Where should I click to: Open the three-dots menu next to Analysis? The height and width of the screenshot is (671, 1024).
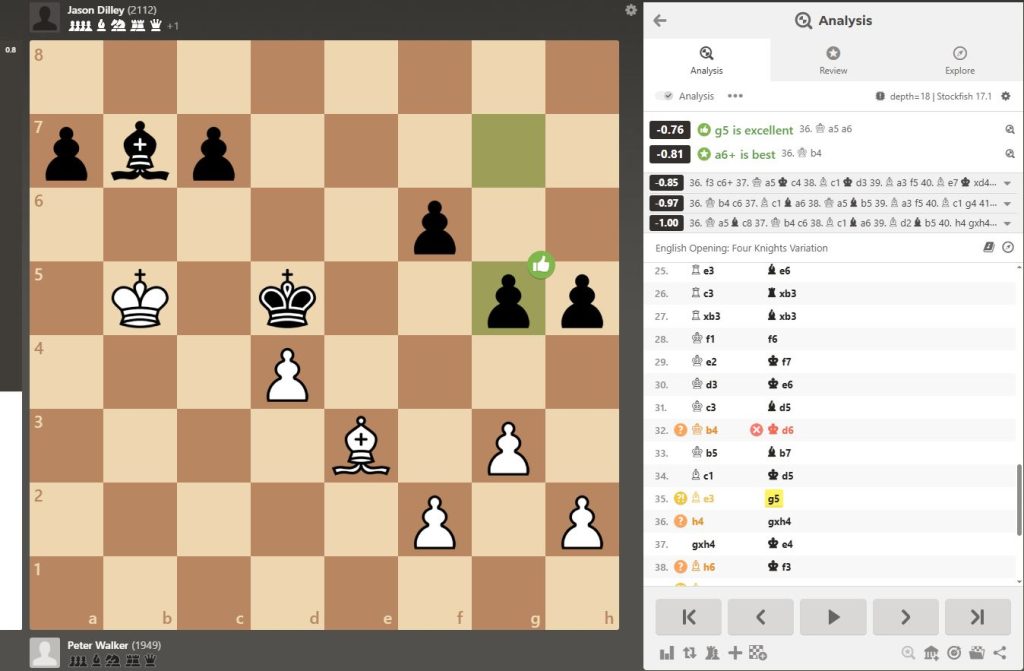pyautogui.click(x=735, y=96)
